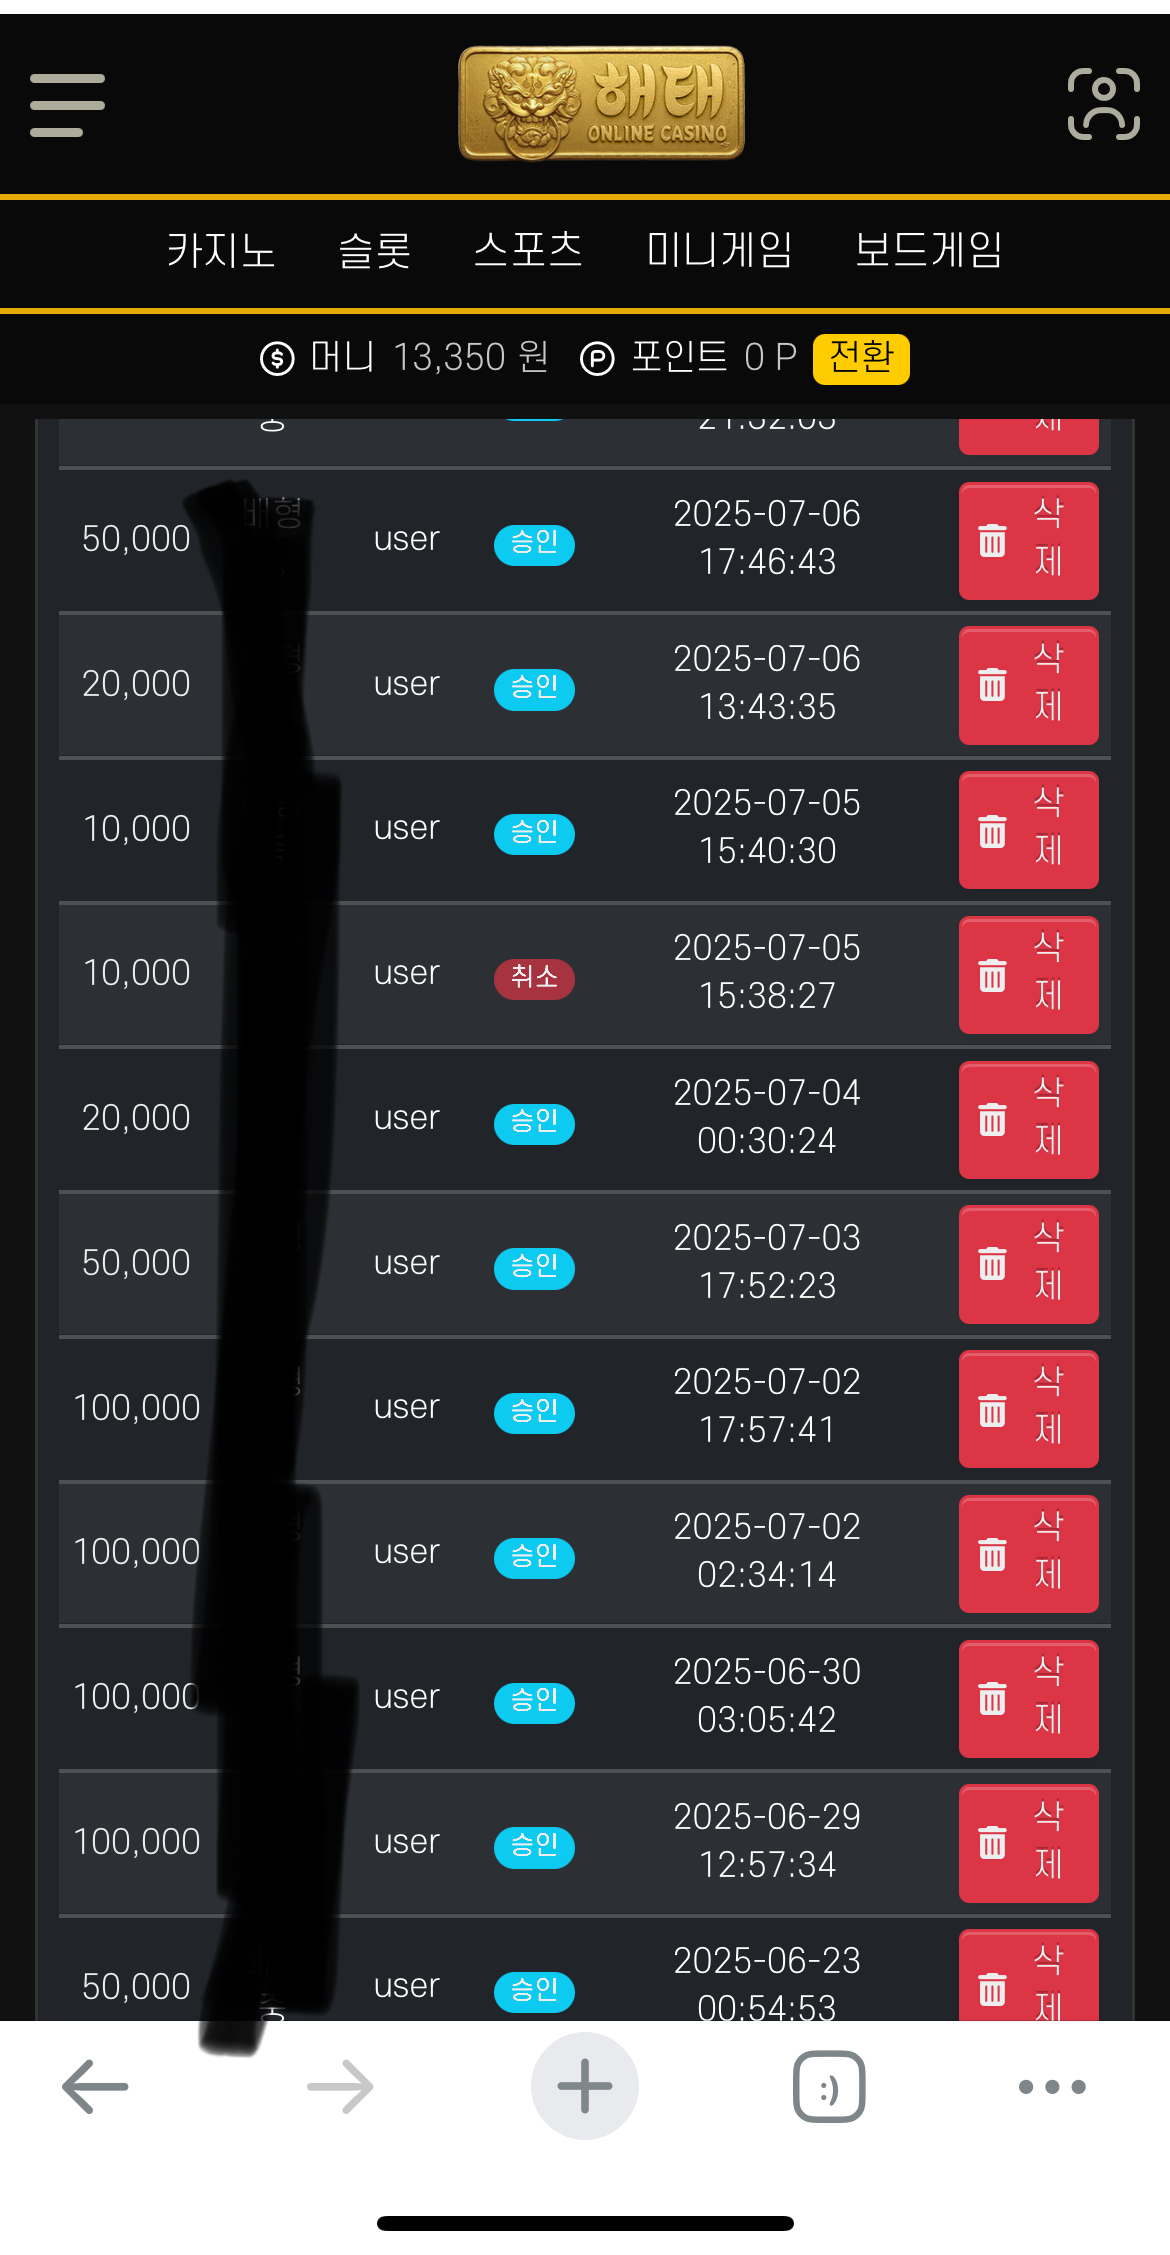Delete the 2025-06-30 03:05:42 record
Screen dimensions: 1170x2255
click(1028, 1698)
